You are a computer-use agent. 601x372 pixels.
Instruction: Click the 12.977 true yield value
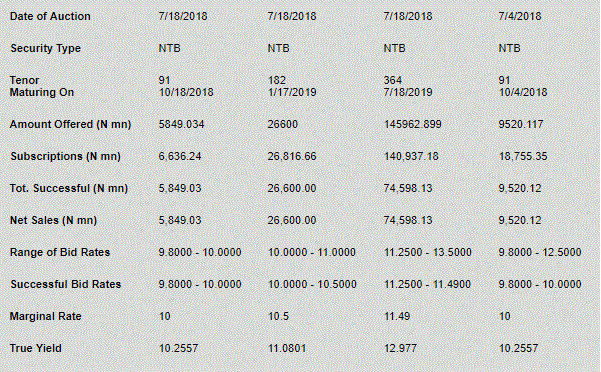[x=400, y=348]
